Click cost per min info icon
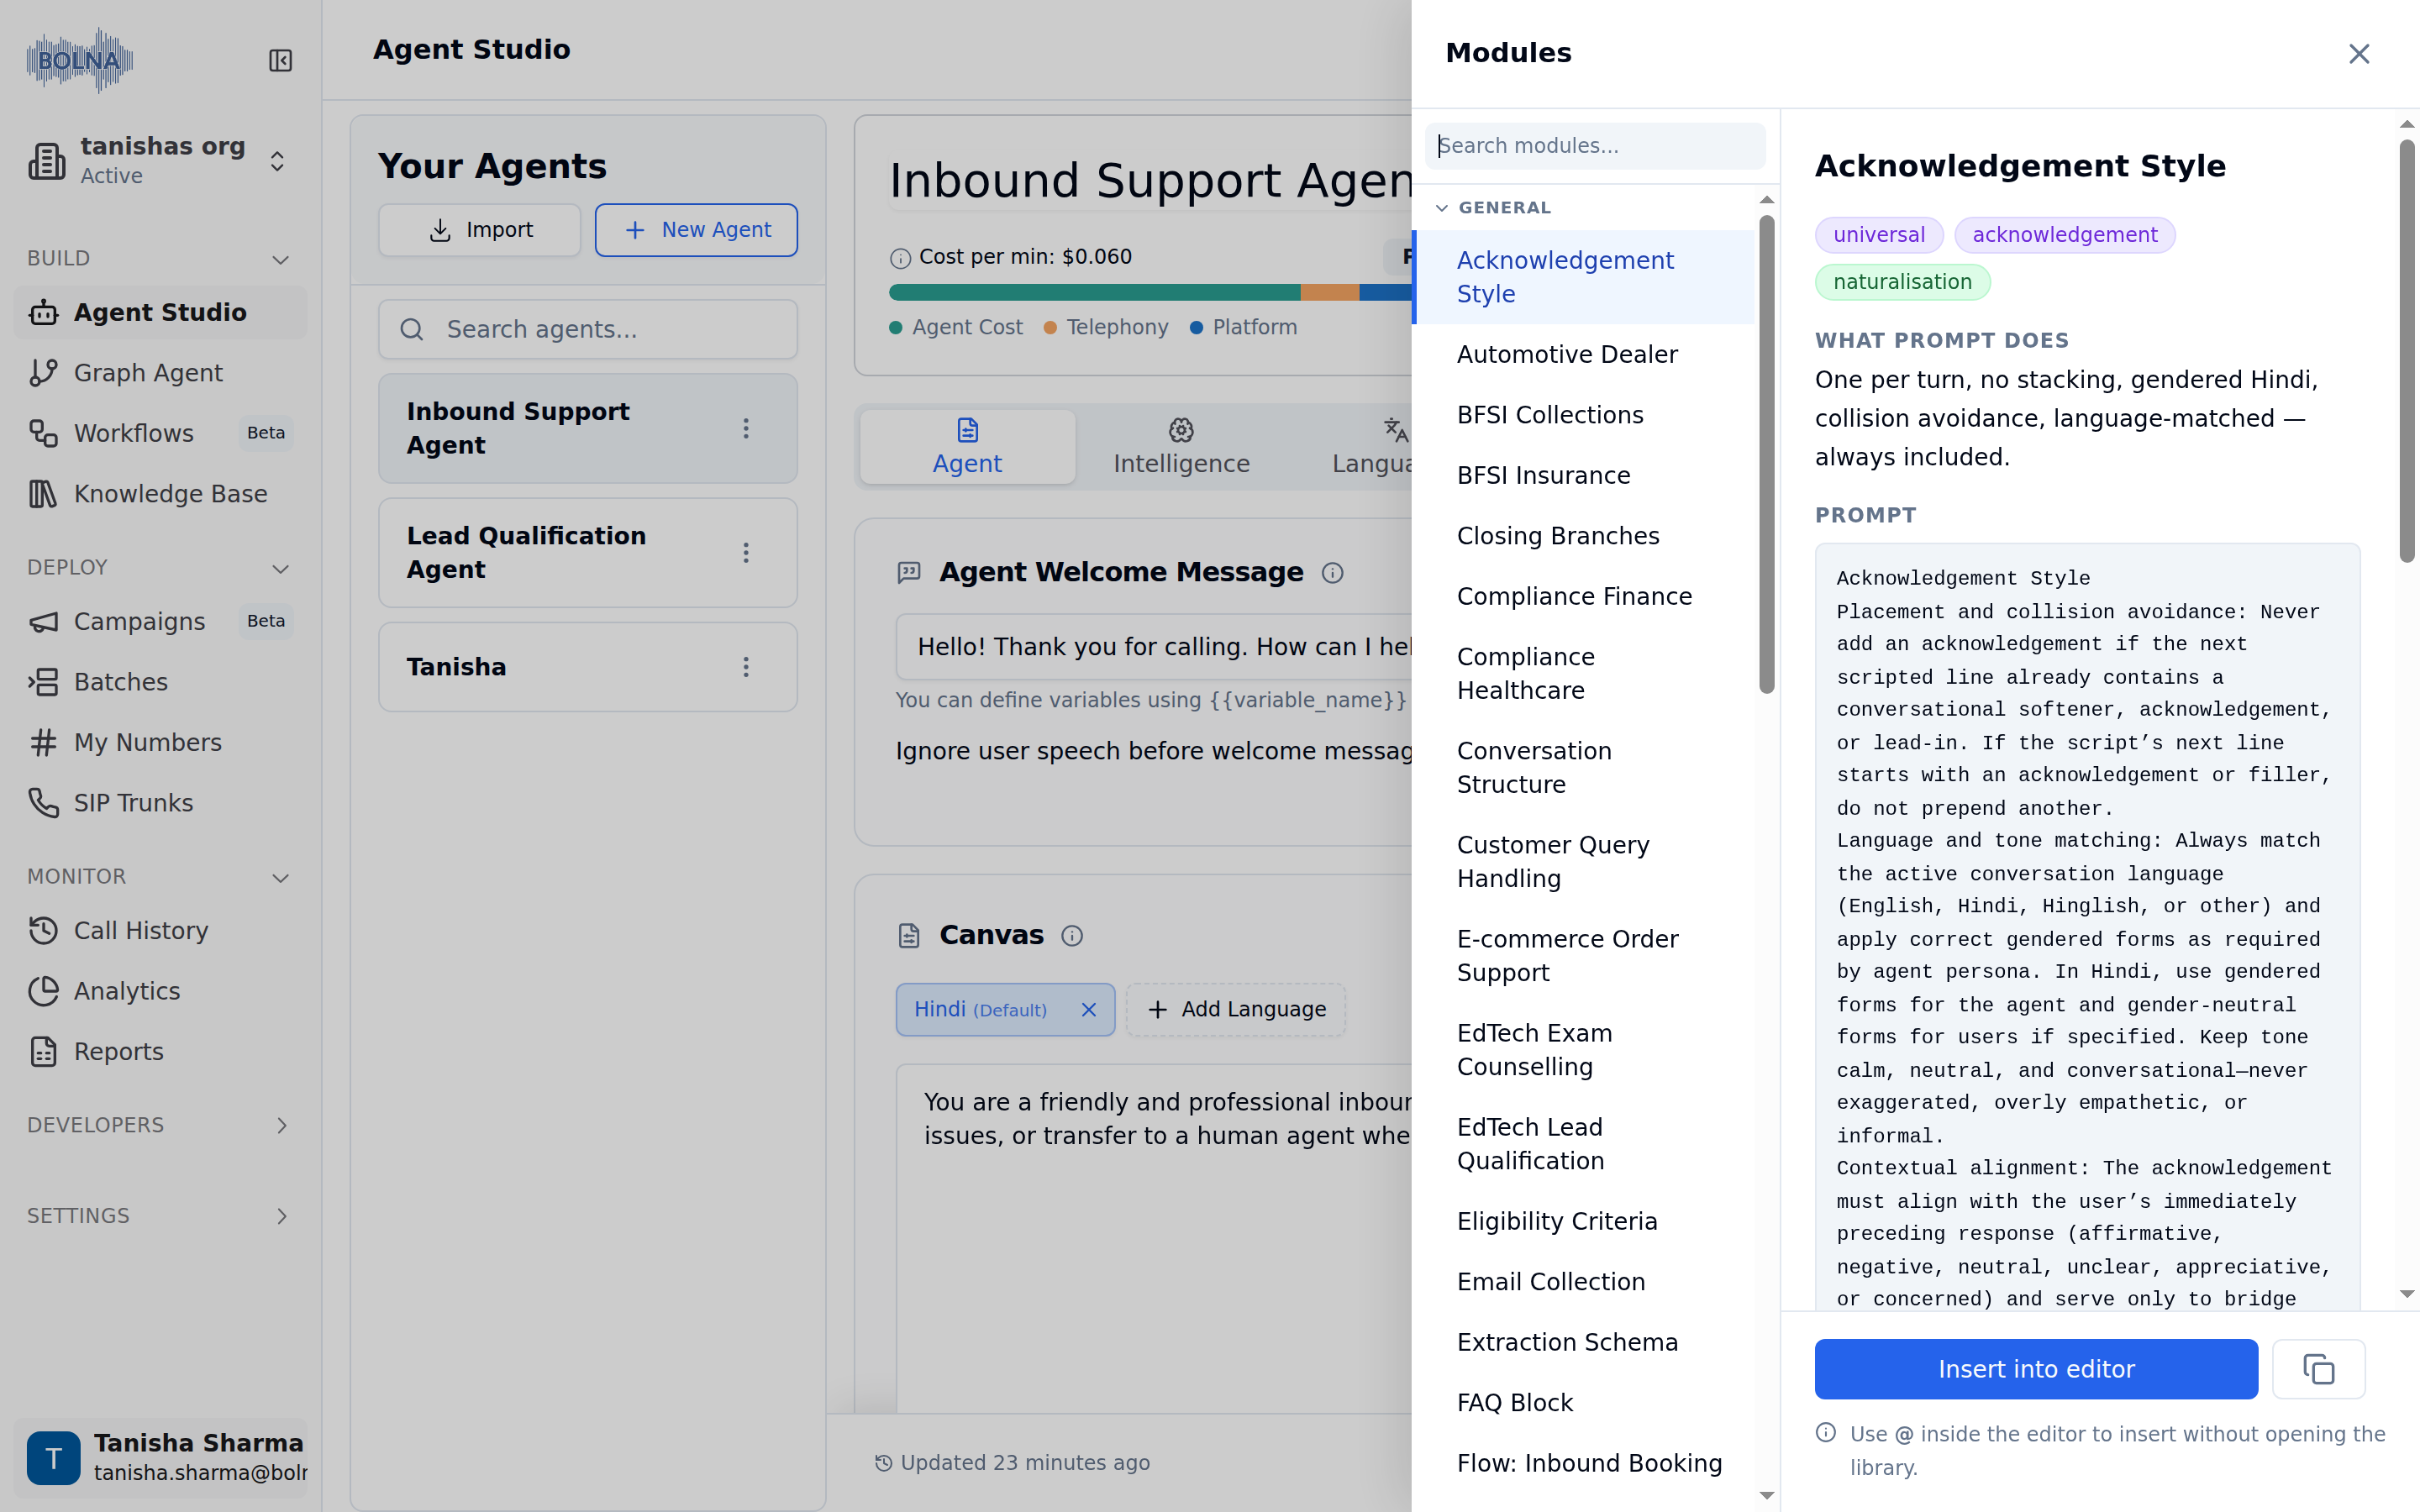 pos(900,258)
